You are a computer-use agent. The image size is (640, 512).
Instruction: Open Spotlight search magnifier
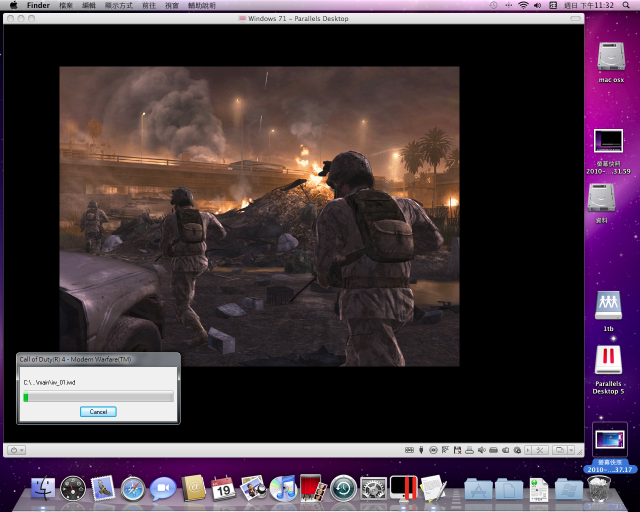click(x=626, y=5)
